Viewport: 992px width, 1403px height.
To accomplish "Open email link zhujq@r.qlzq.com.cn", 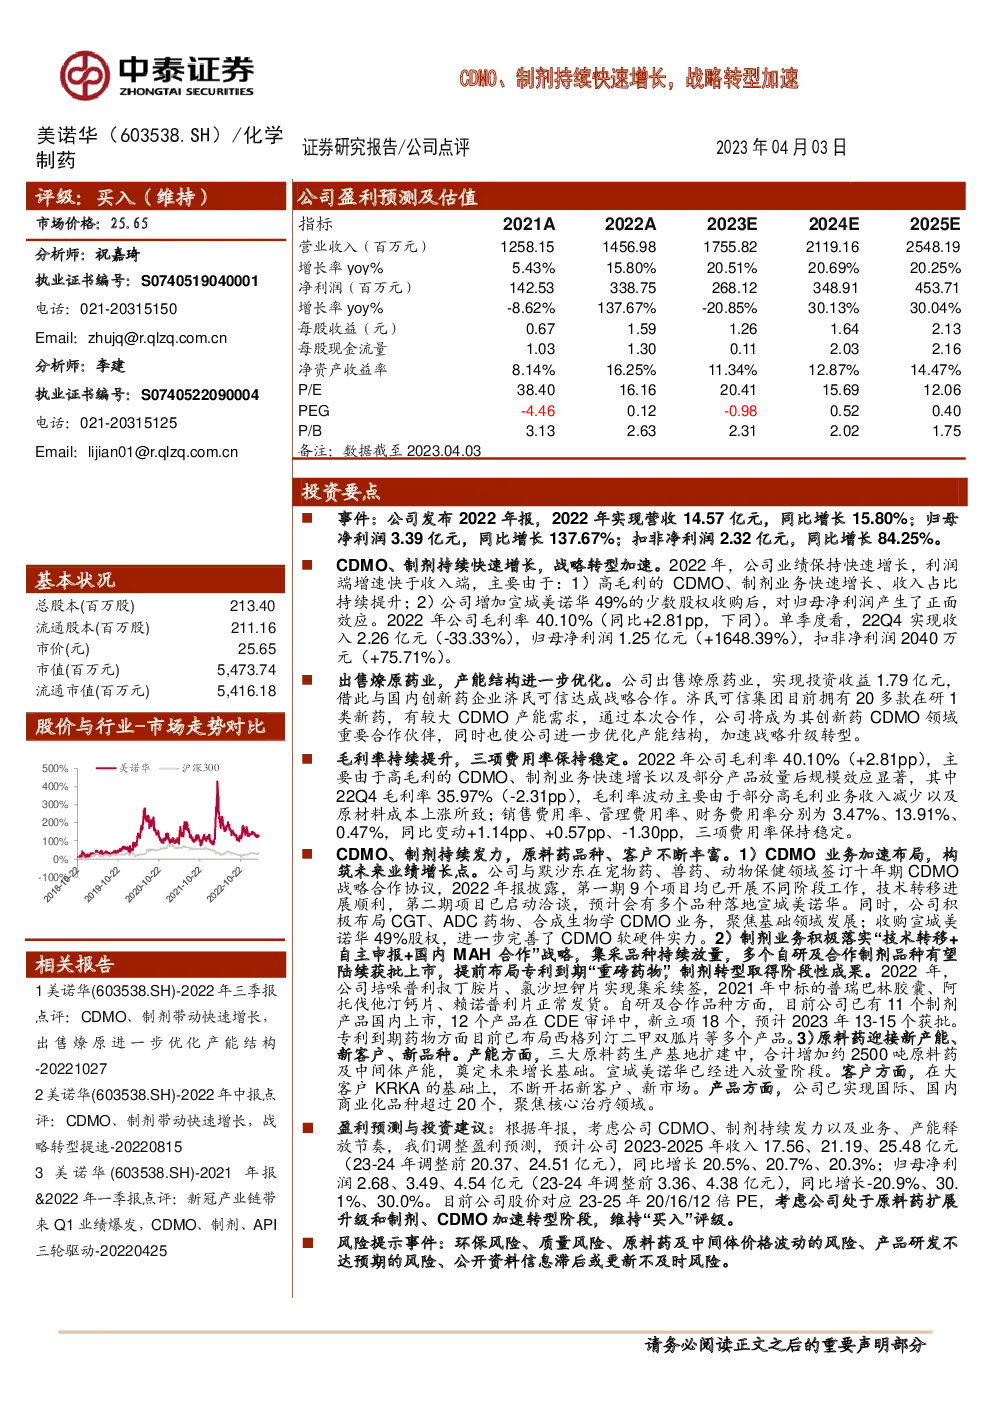I will [157, 338].
